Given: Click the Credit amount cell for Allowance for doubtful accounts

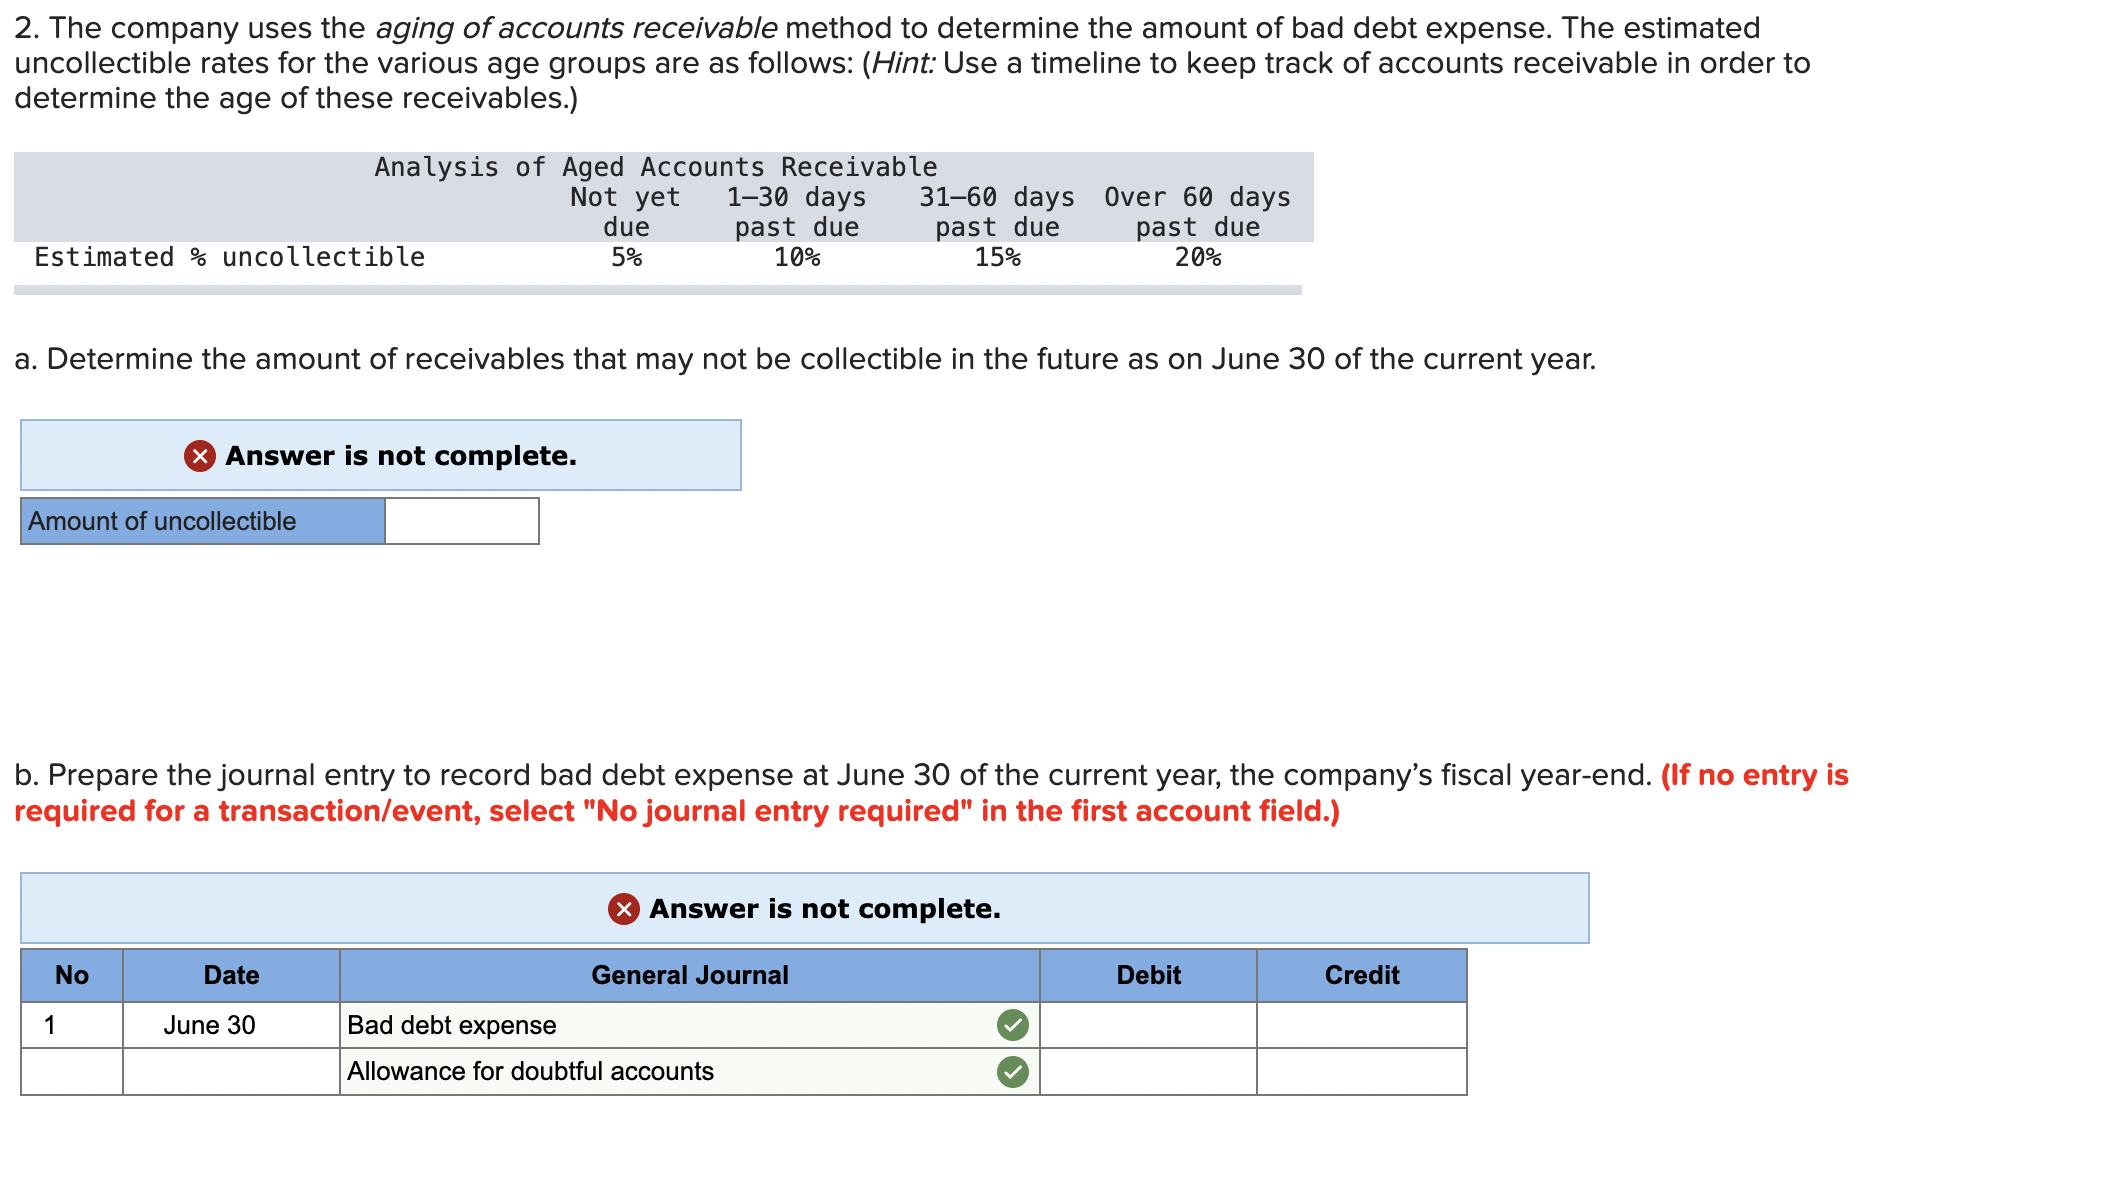Looking at the screenshot, I should coord(1362,1070).
